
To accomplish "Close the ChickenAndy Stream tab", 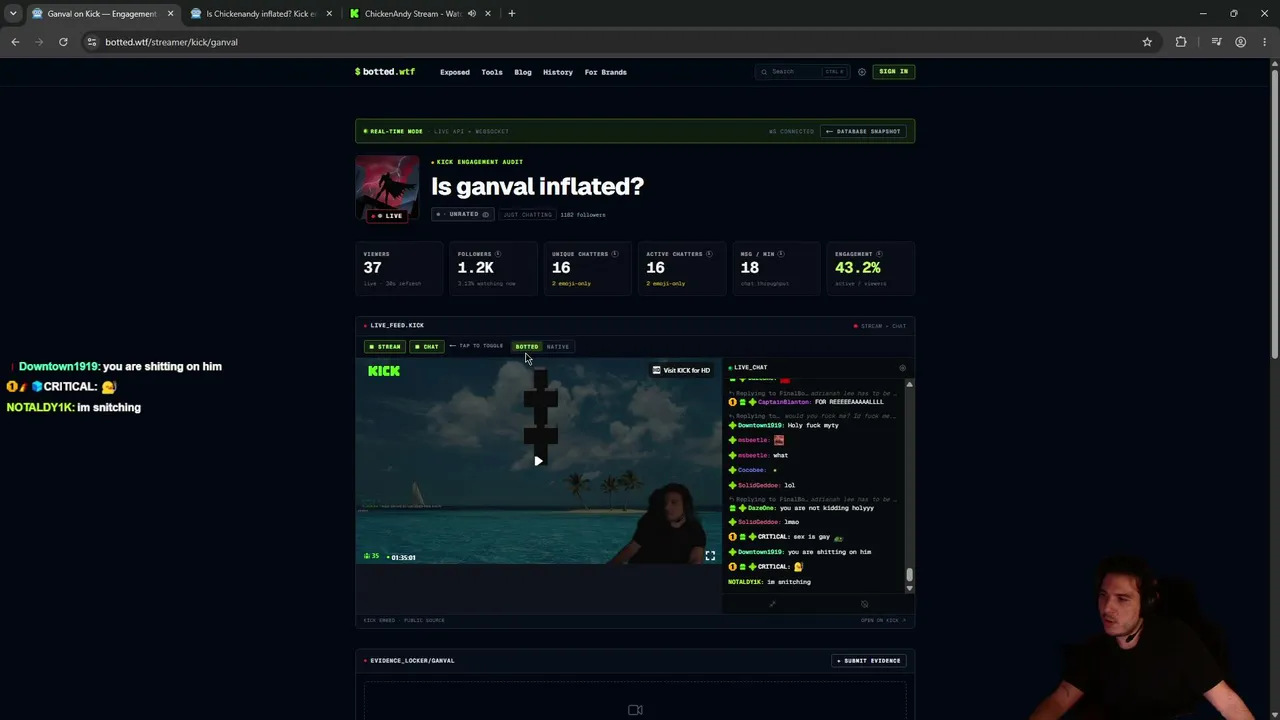I will click(488, 14).
